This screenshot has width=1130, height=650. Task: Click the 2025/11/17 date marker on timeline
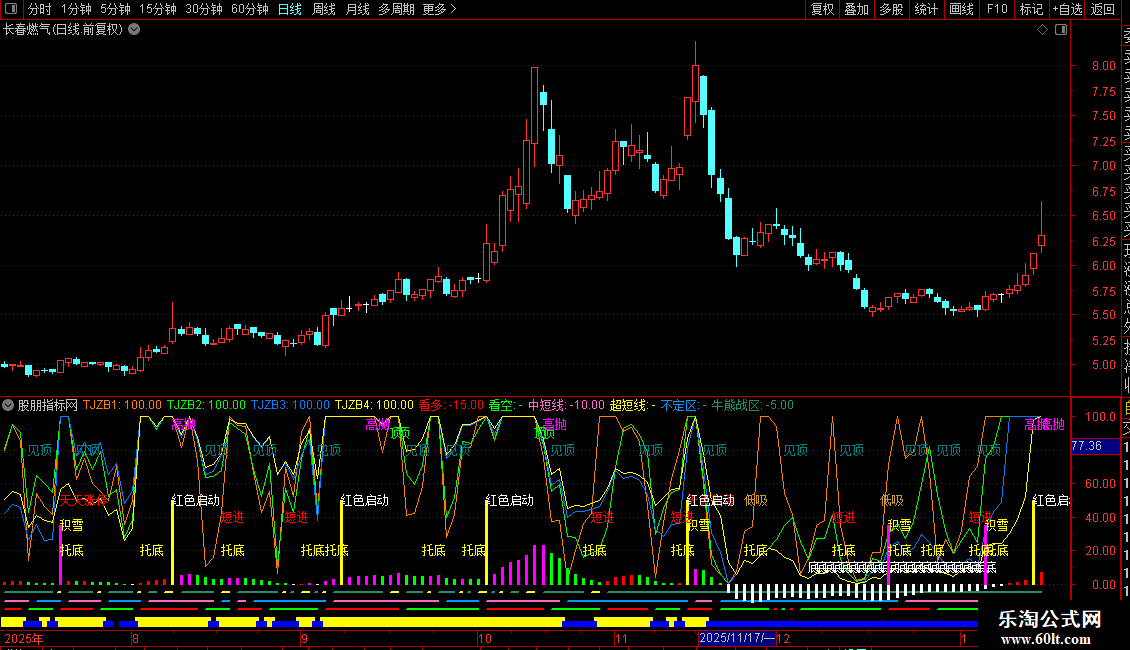point(736,637)
